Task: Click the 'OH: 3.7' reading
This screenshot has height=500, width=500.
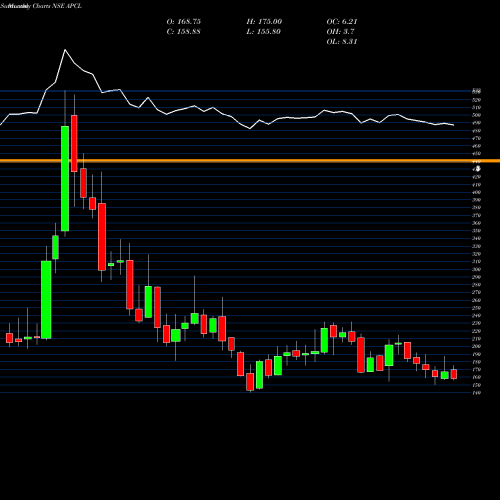Action: click(340, 32)
